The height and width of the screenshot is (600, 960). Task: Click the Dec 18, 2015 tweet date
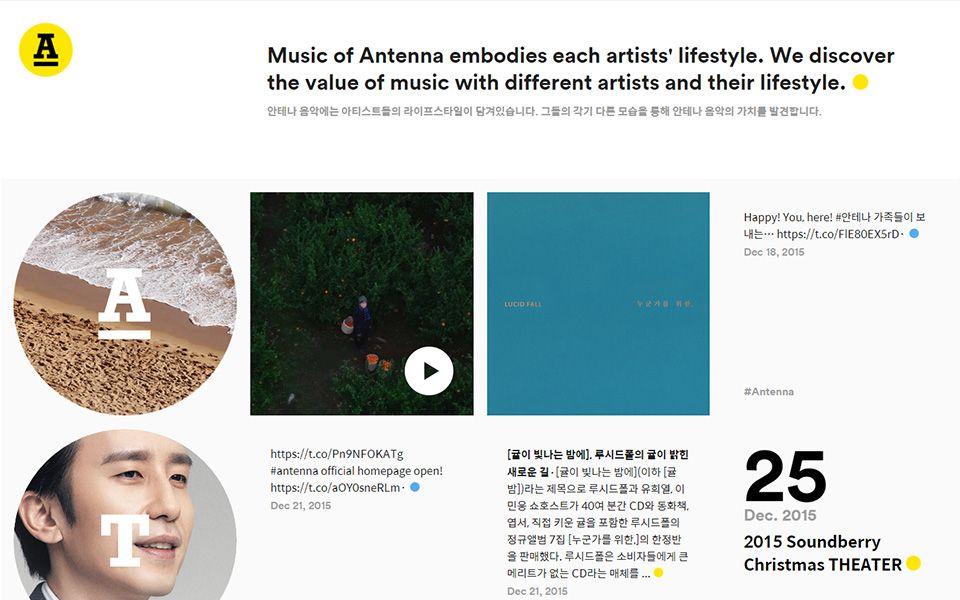(774, 252)
